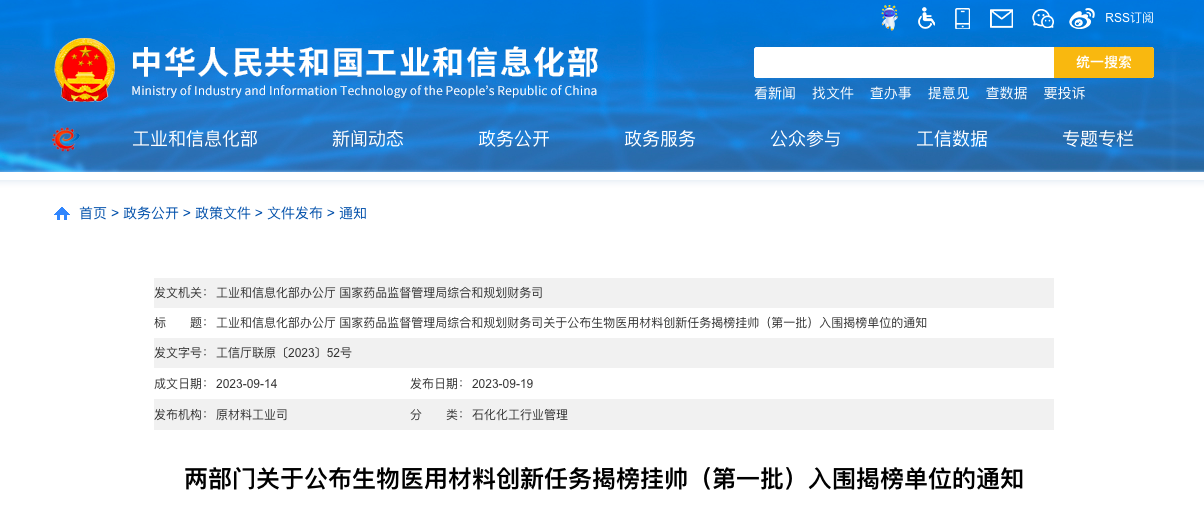
Task: Click the wheelchair accessibility icon
Action: pyautogui.click(x=927, y=18)
